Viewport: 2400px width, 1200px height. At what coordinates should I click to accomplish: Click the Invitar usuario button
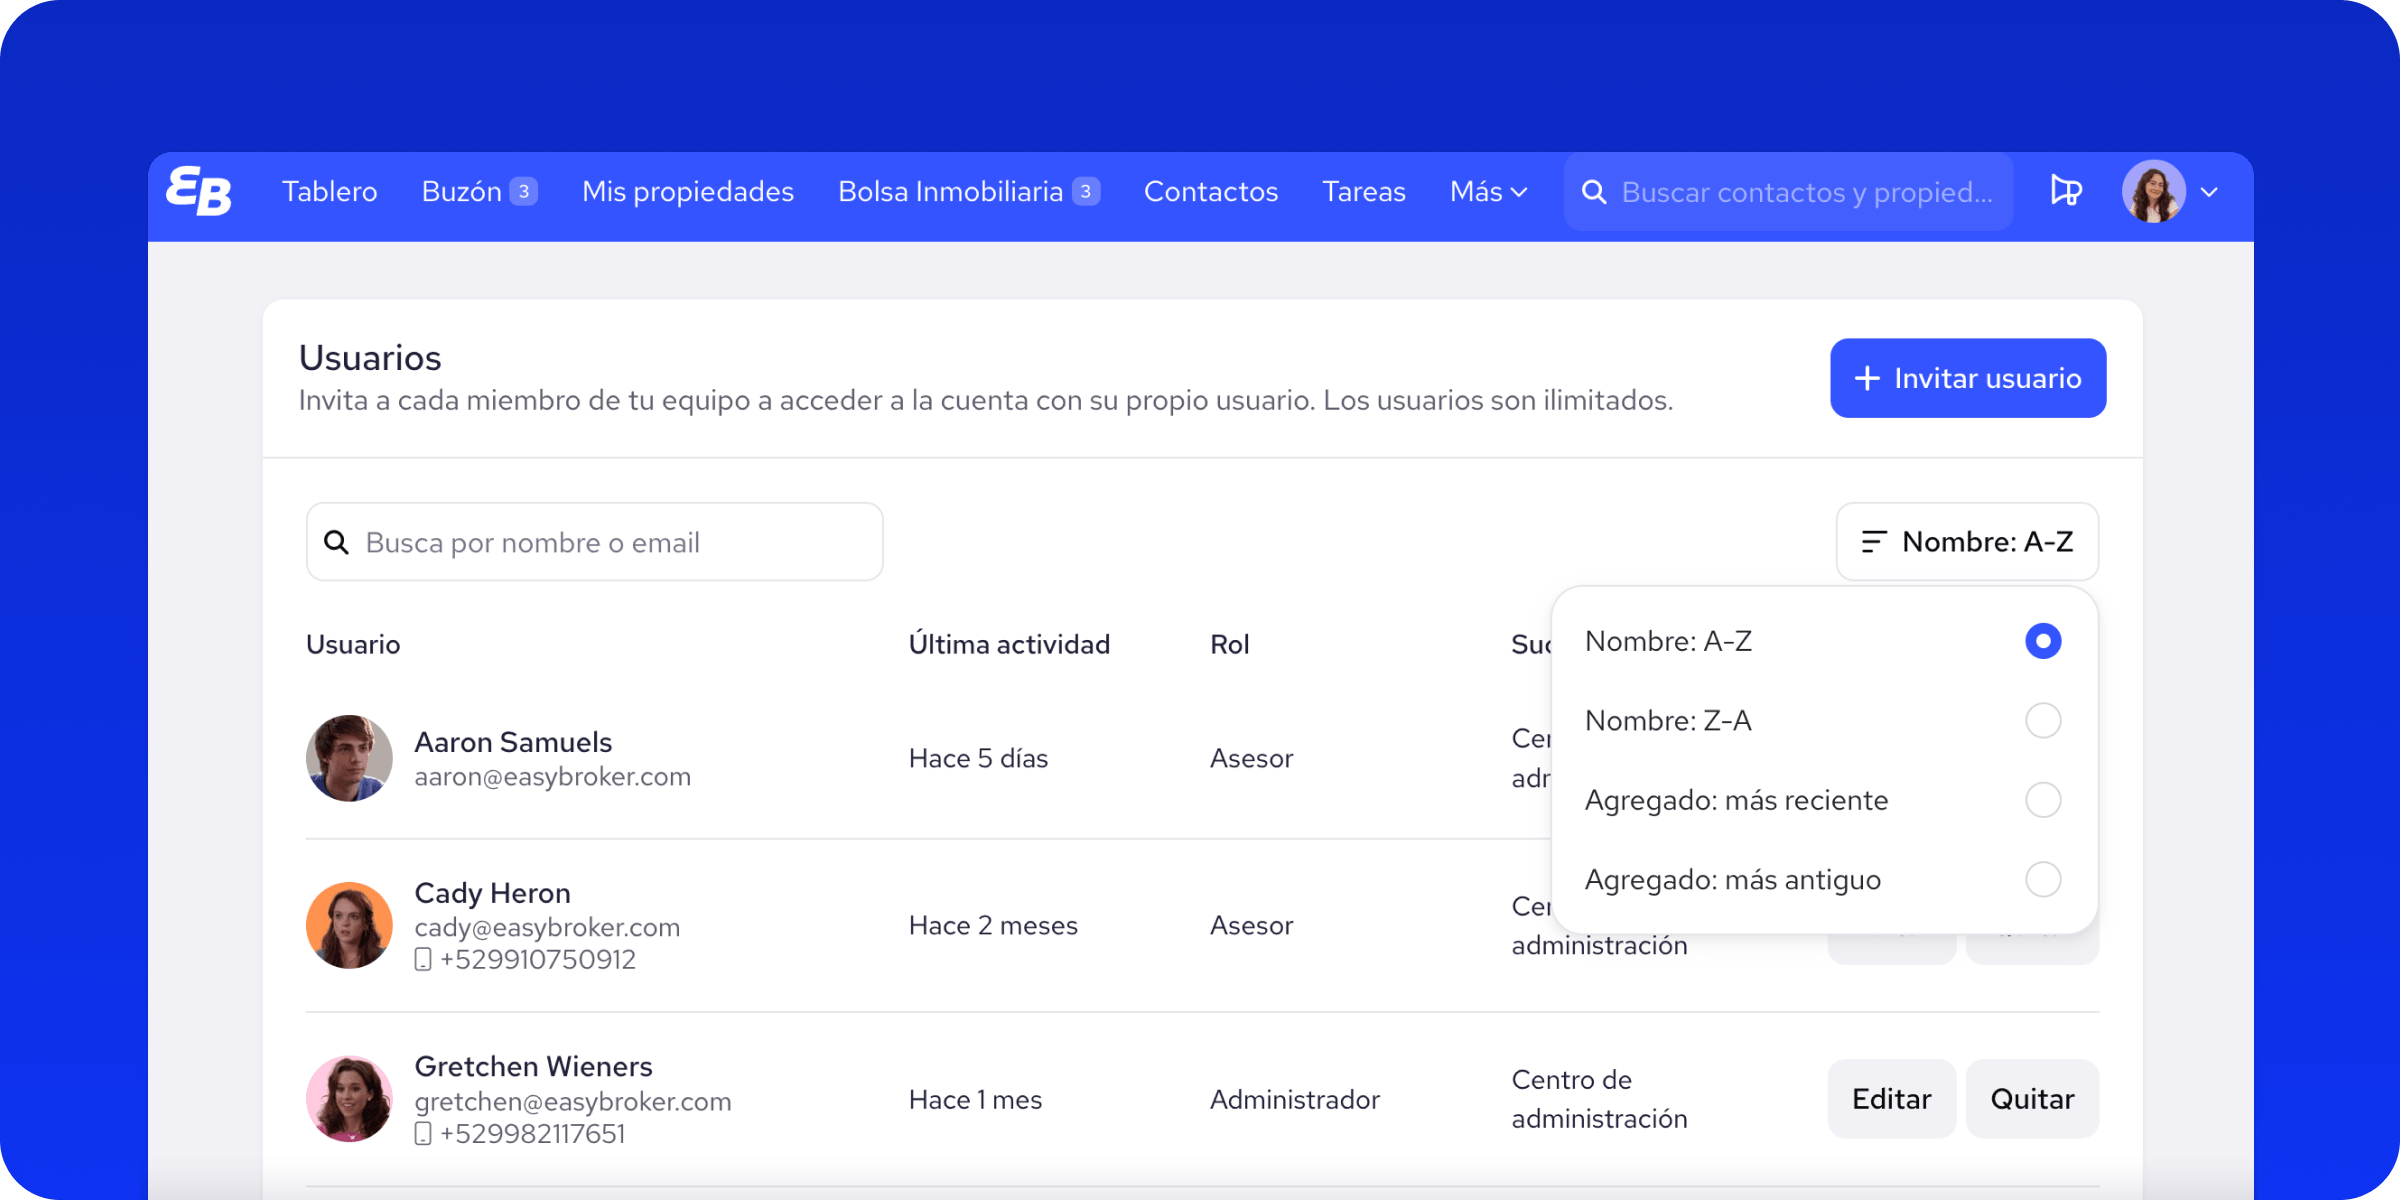click(x=1968, y=378)
